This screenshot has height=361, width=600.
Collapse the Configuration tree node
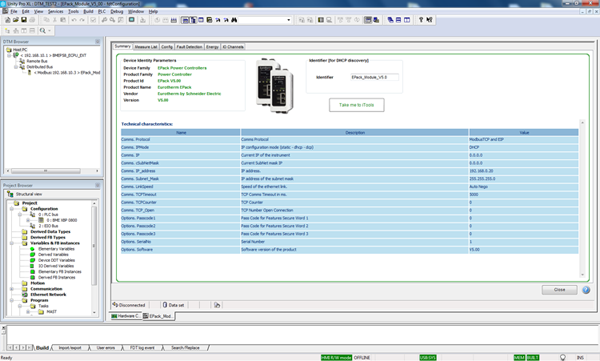click(x=12, y=209)
